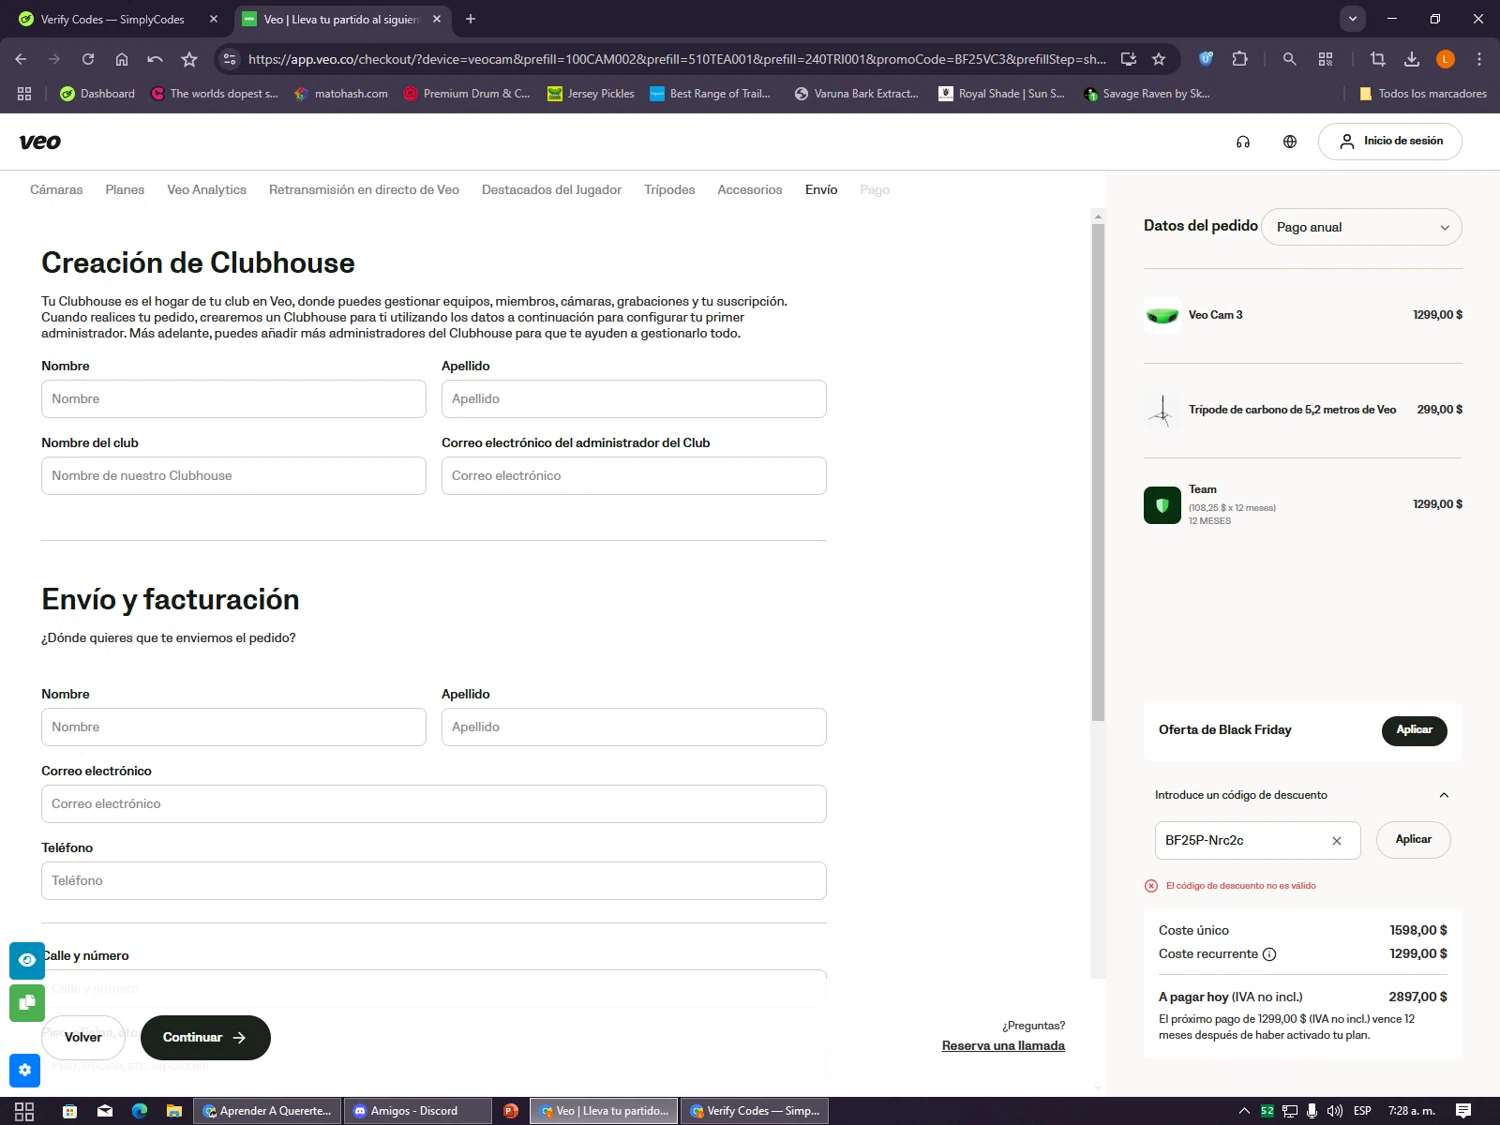Reload the current page
Image resolution: width=1500 pixels, height=1125 pixels.
[88, 59]
